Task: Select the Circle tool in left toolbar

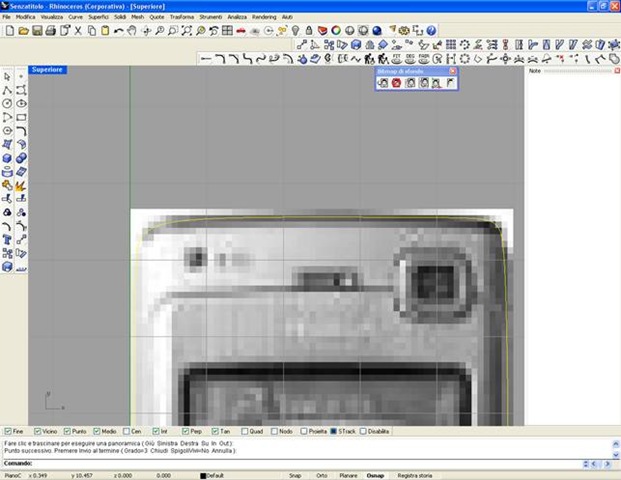Action: pos(8,103)
